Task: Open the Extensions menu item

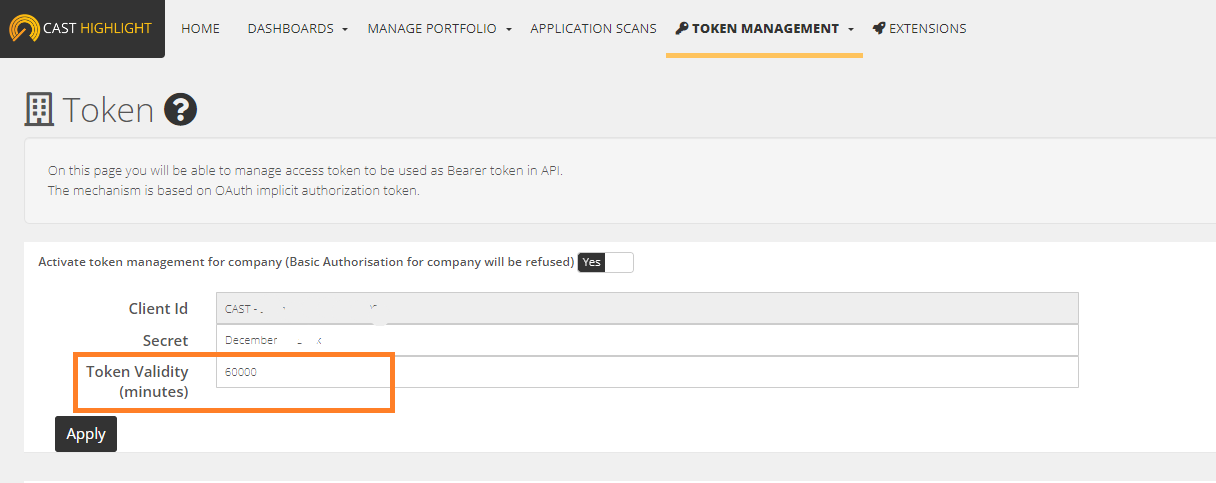Action: click(927, 28)
